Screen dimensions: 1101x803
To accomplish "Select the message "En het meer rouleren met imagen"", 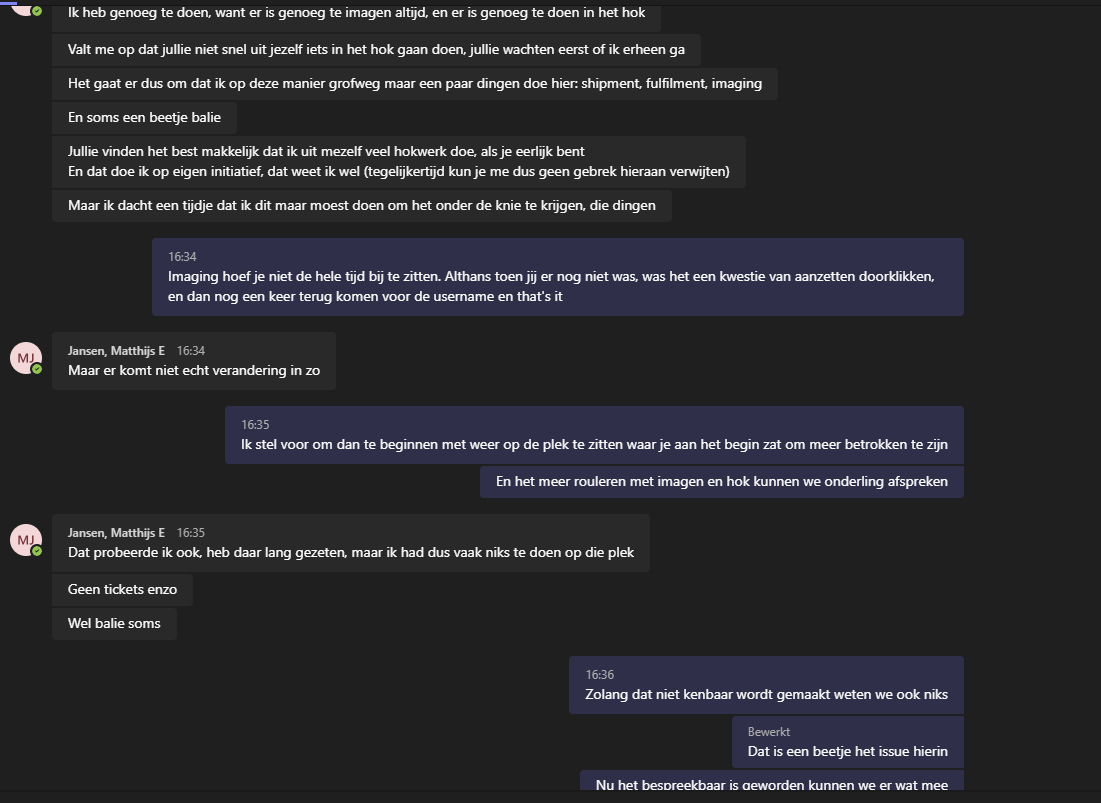I will click(721, 482).
